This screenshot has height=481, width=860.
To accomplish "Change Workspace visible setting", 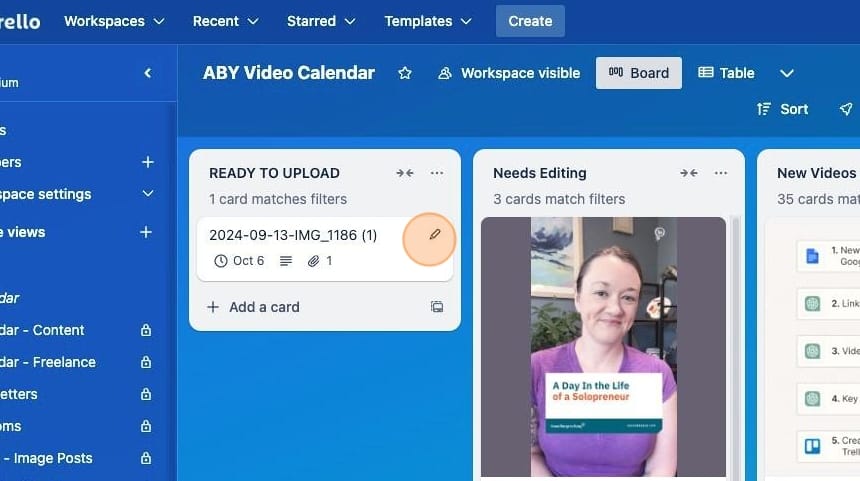I will point(509,73).
